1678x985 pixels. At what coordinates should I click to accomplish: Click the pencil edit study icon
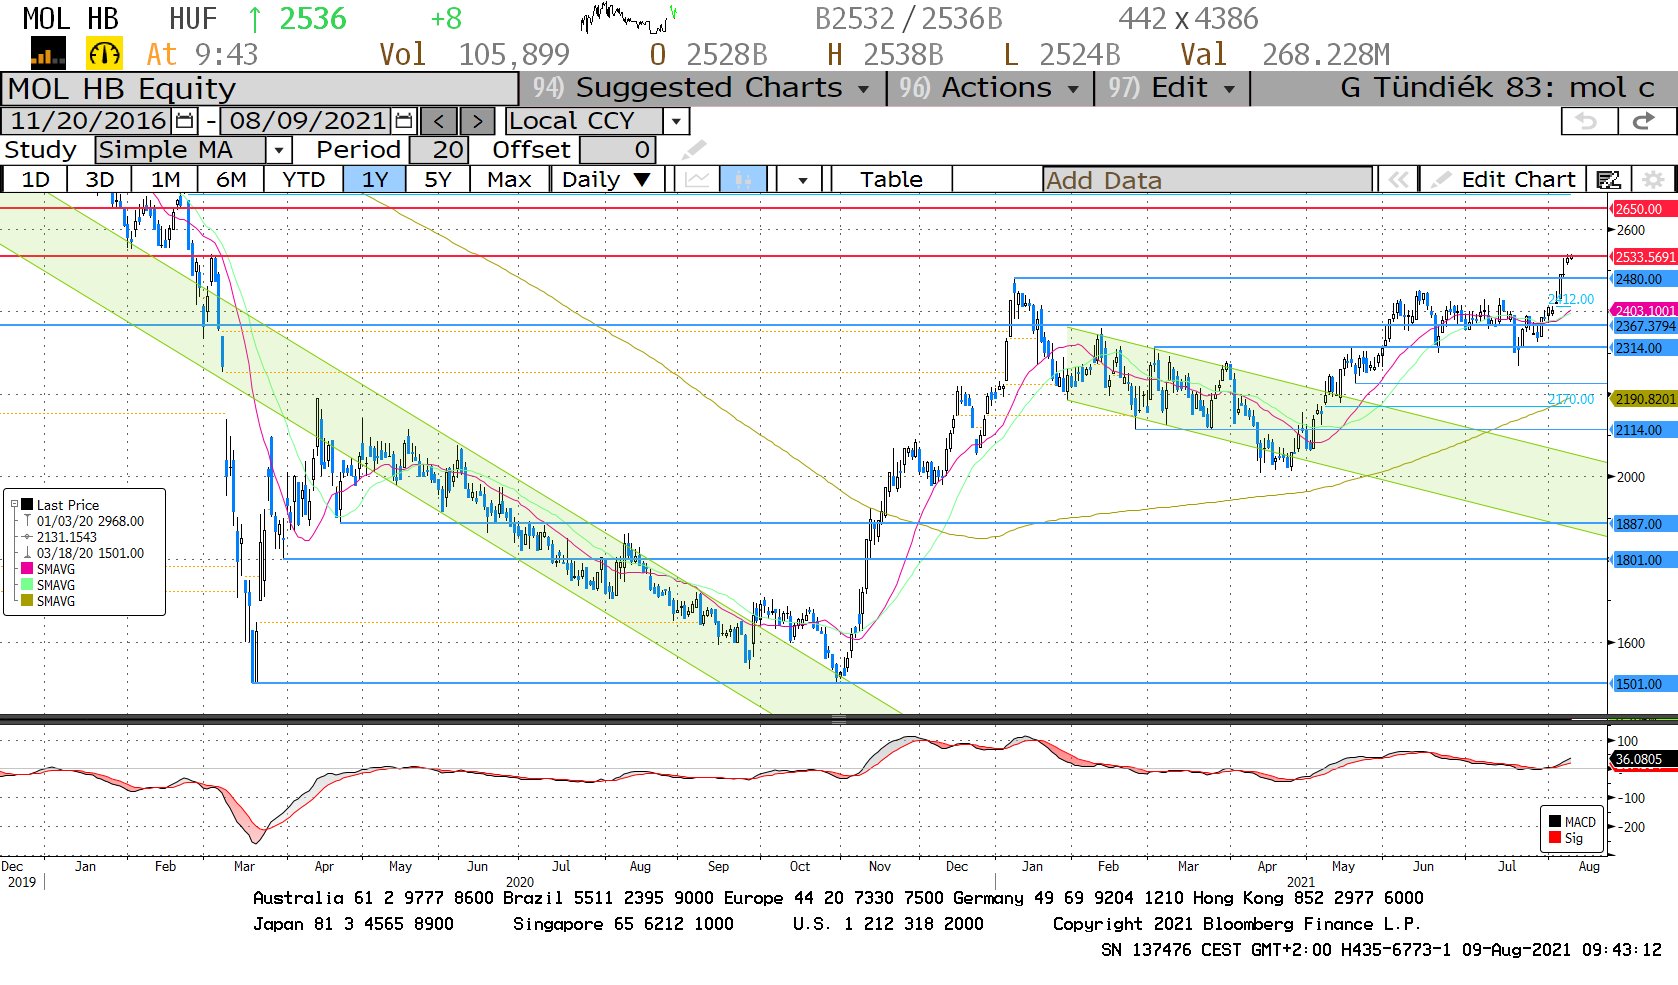pos(693,150)
